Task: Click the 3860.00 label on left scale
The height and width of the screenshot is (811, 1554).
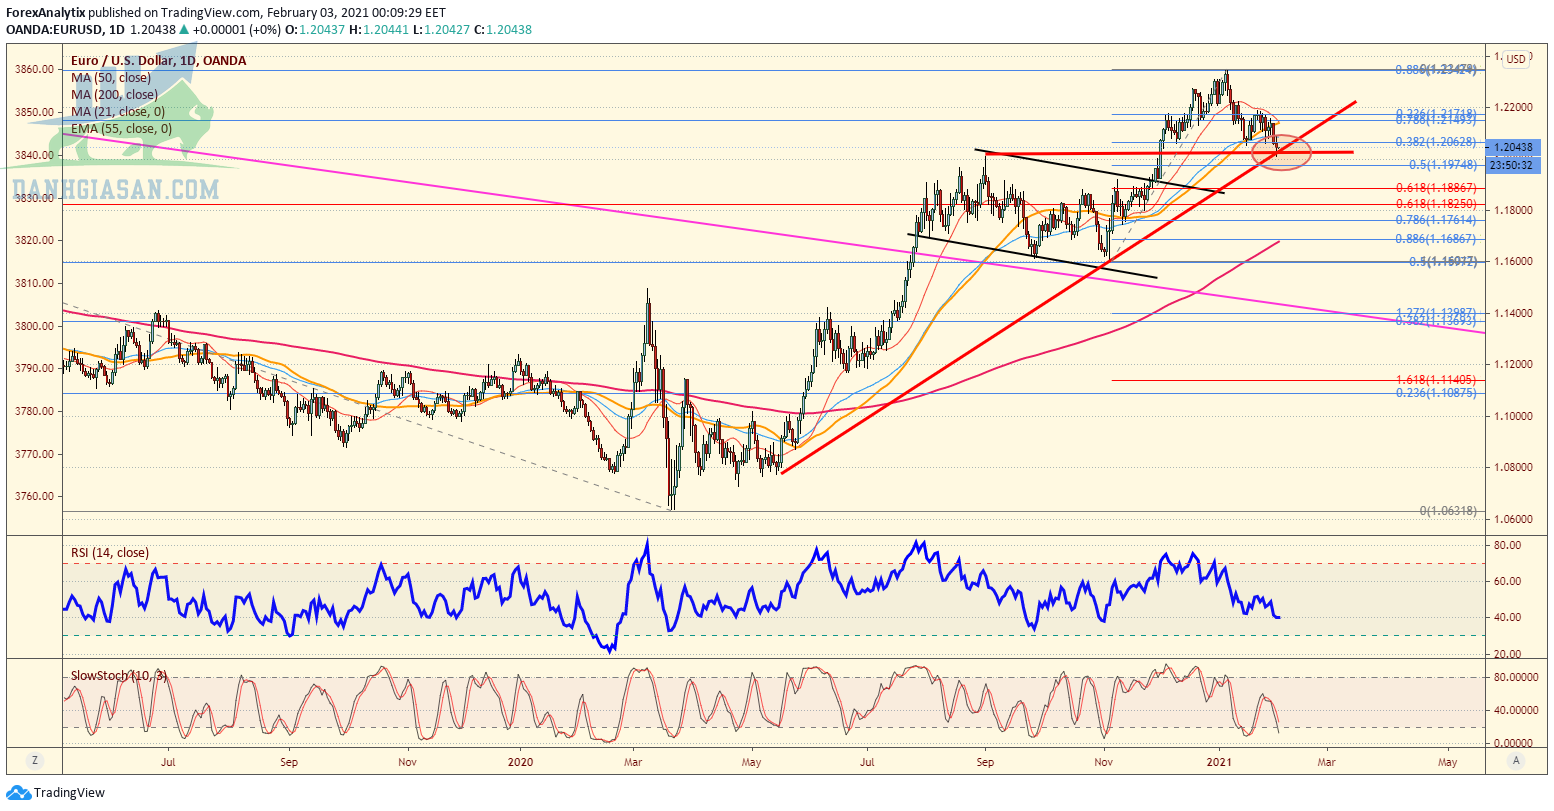Action: [33, 70]
